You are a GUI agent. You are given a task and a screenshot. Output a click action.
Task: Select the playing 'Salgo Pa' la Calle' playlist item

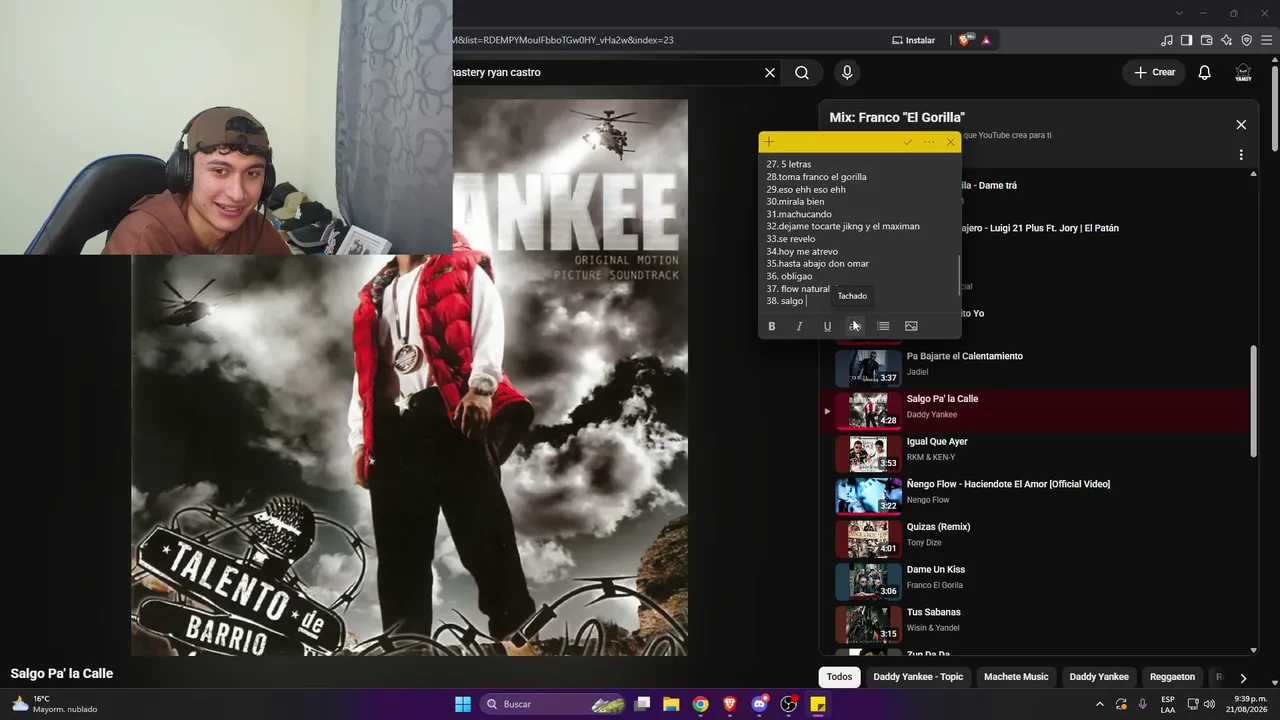coord(1035,410)
